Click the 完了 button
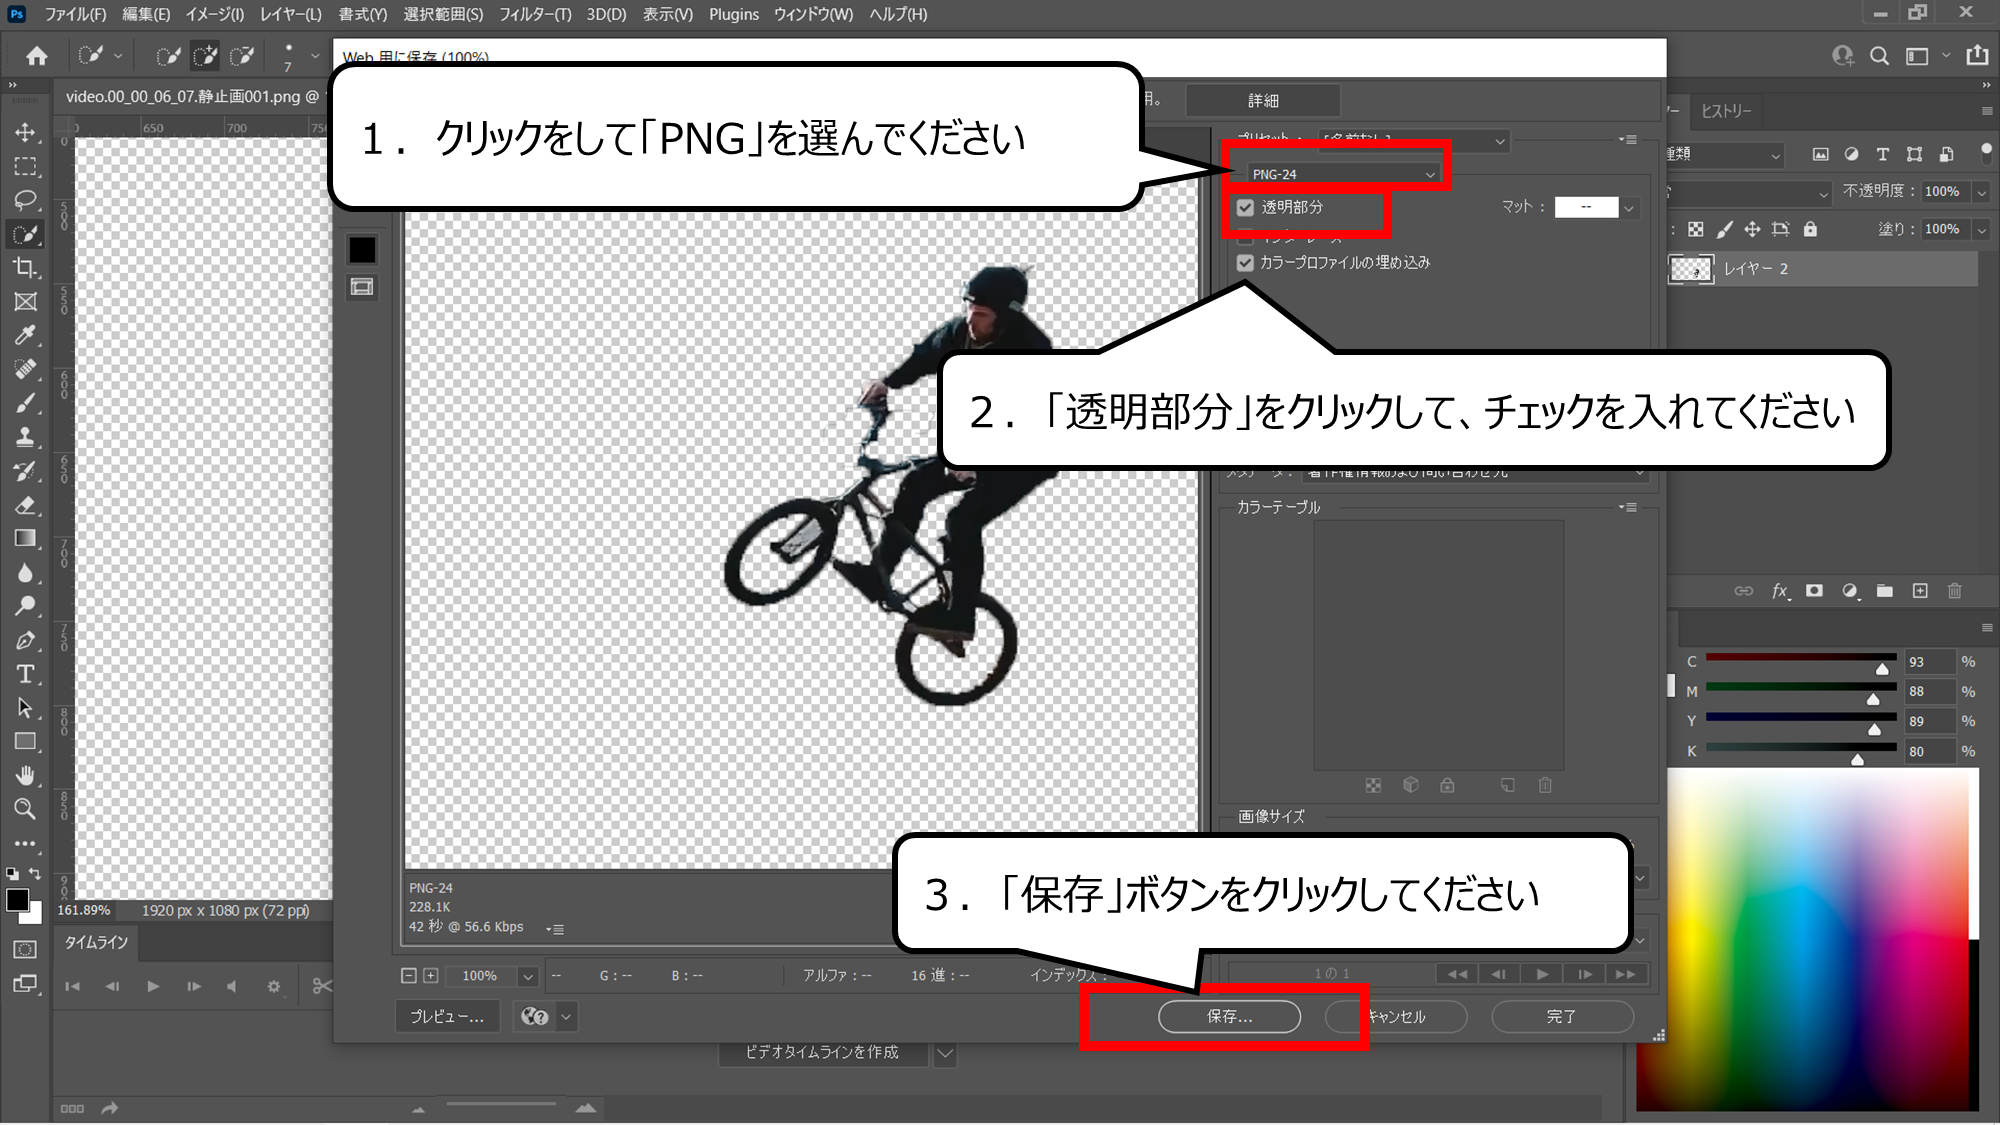Image resolution: width=2000 pixels, height=1125 pixels. [1562, 1017]
